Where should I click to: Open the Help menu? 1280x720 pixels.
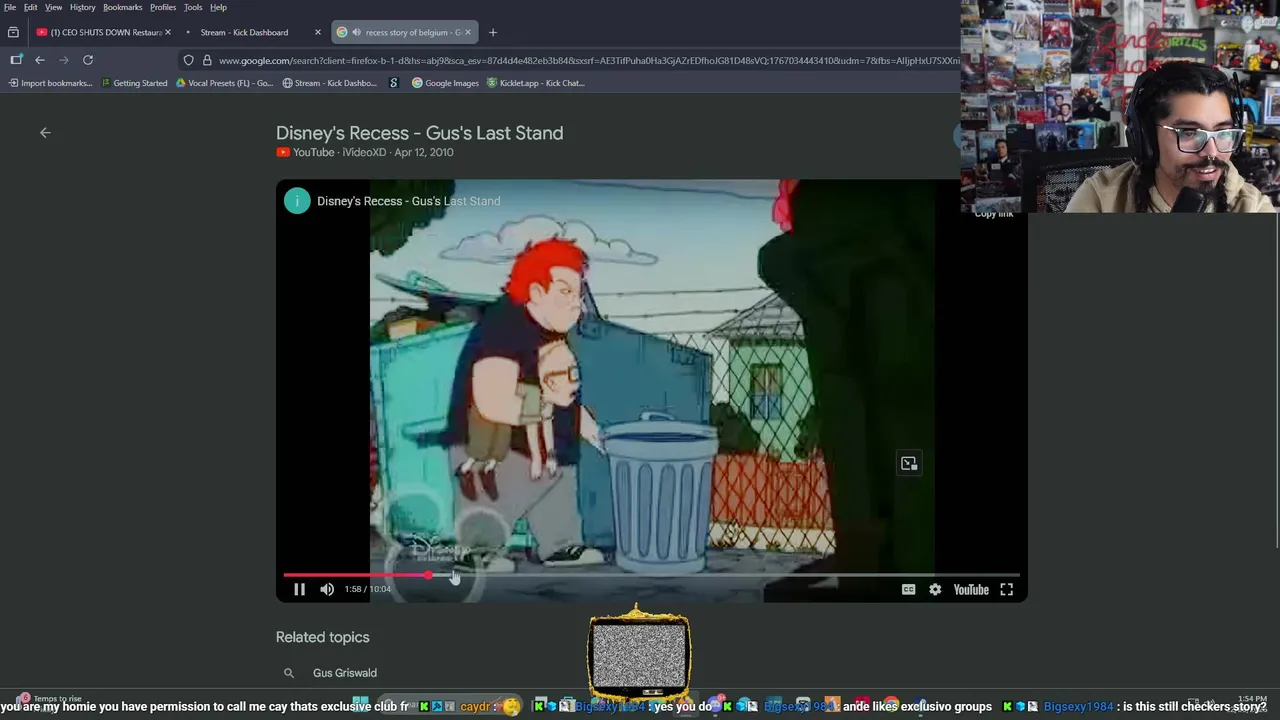[218, 7]
